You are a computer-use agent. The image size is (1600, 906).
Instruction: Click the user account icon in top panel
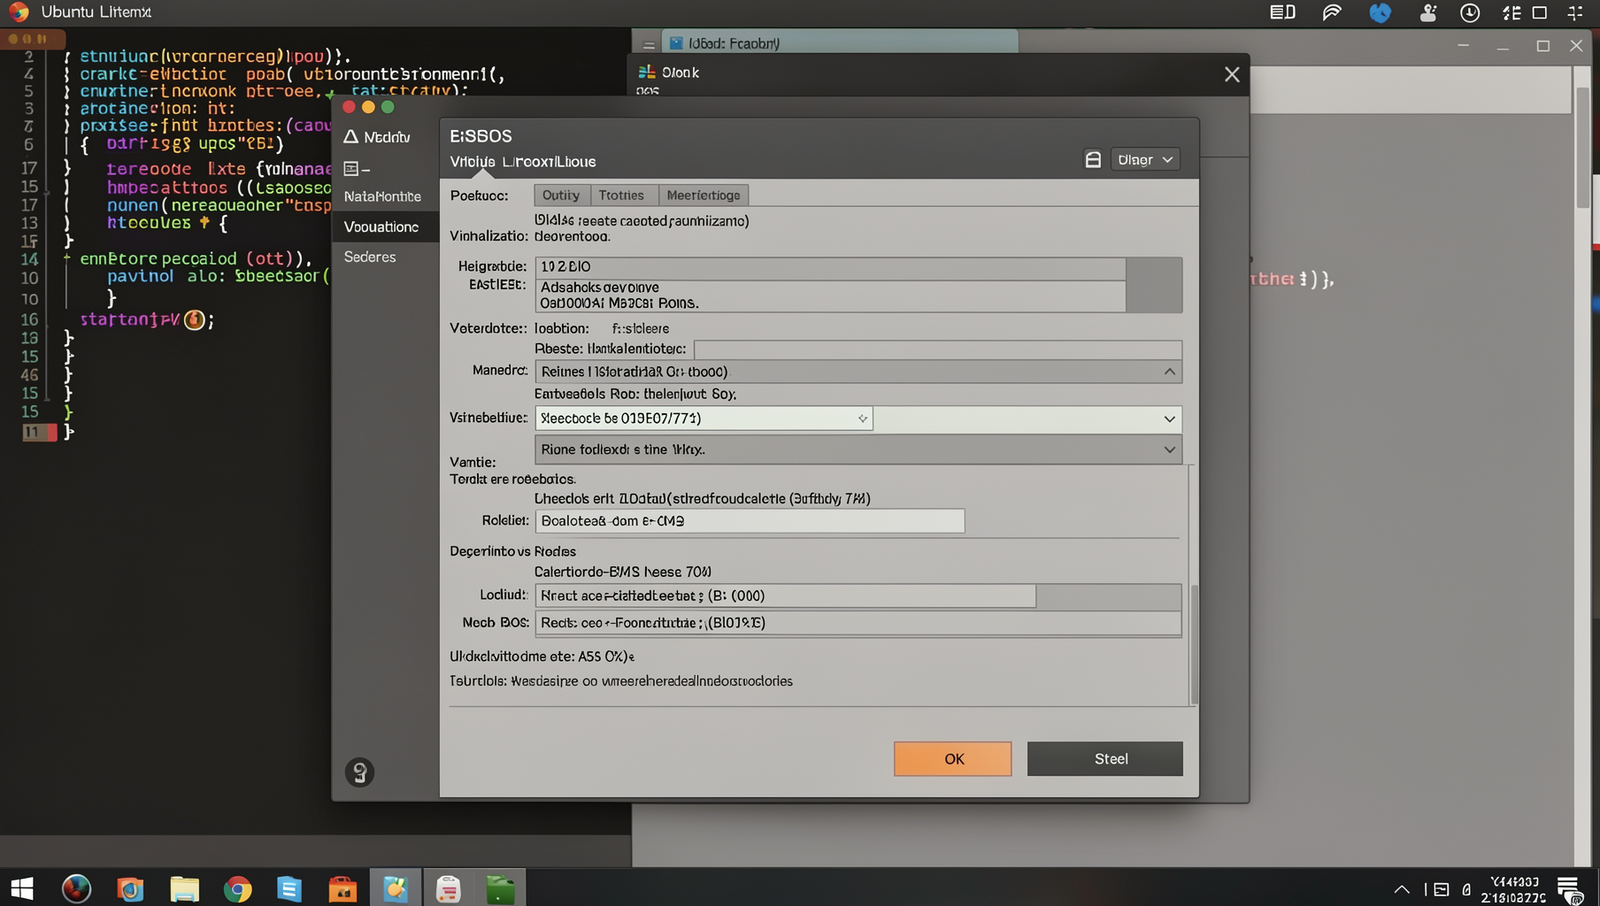1428,13
